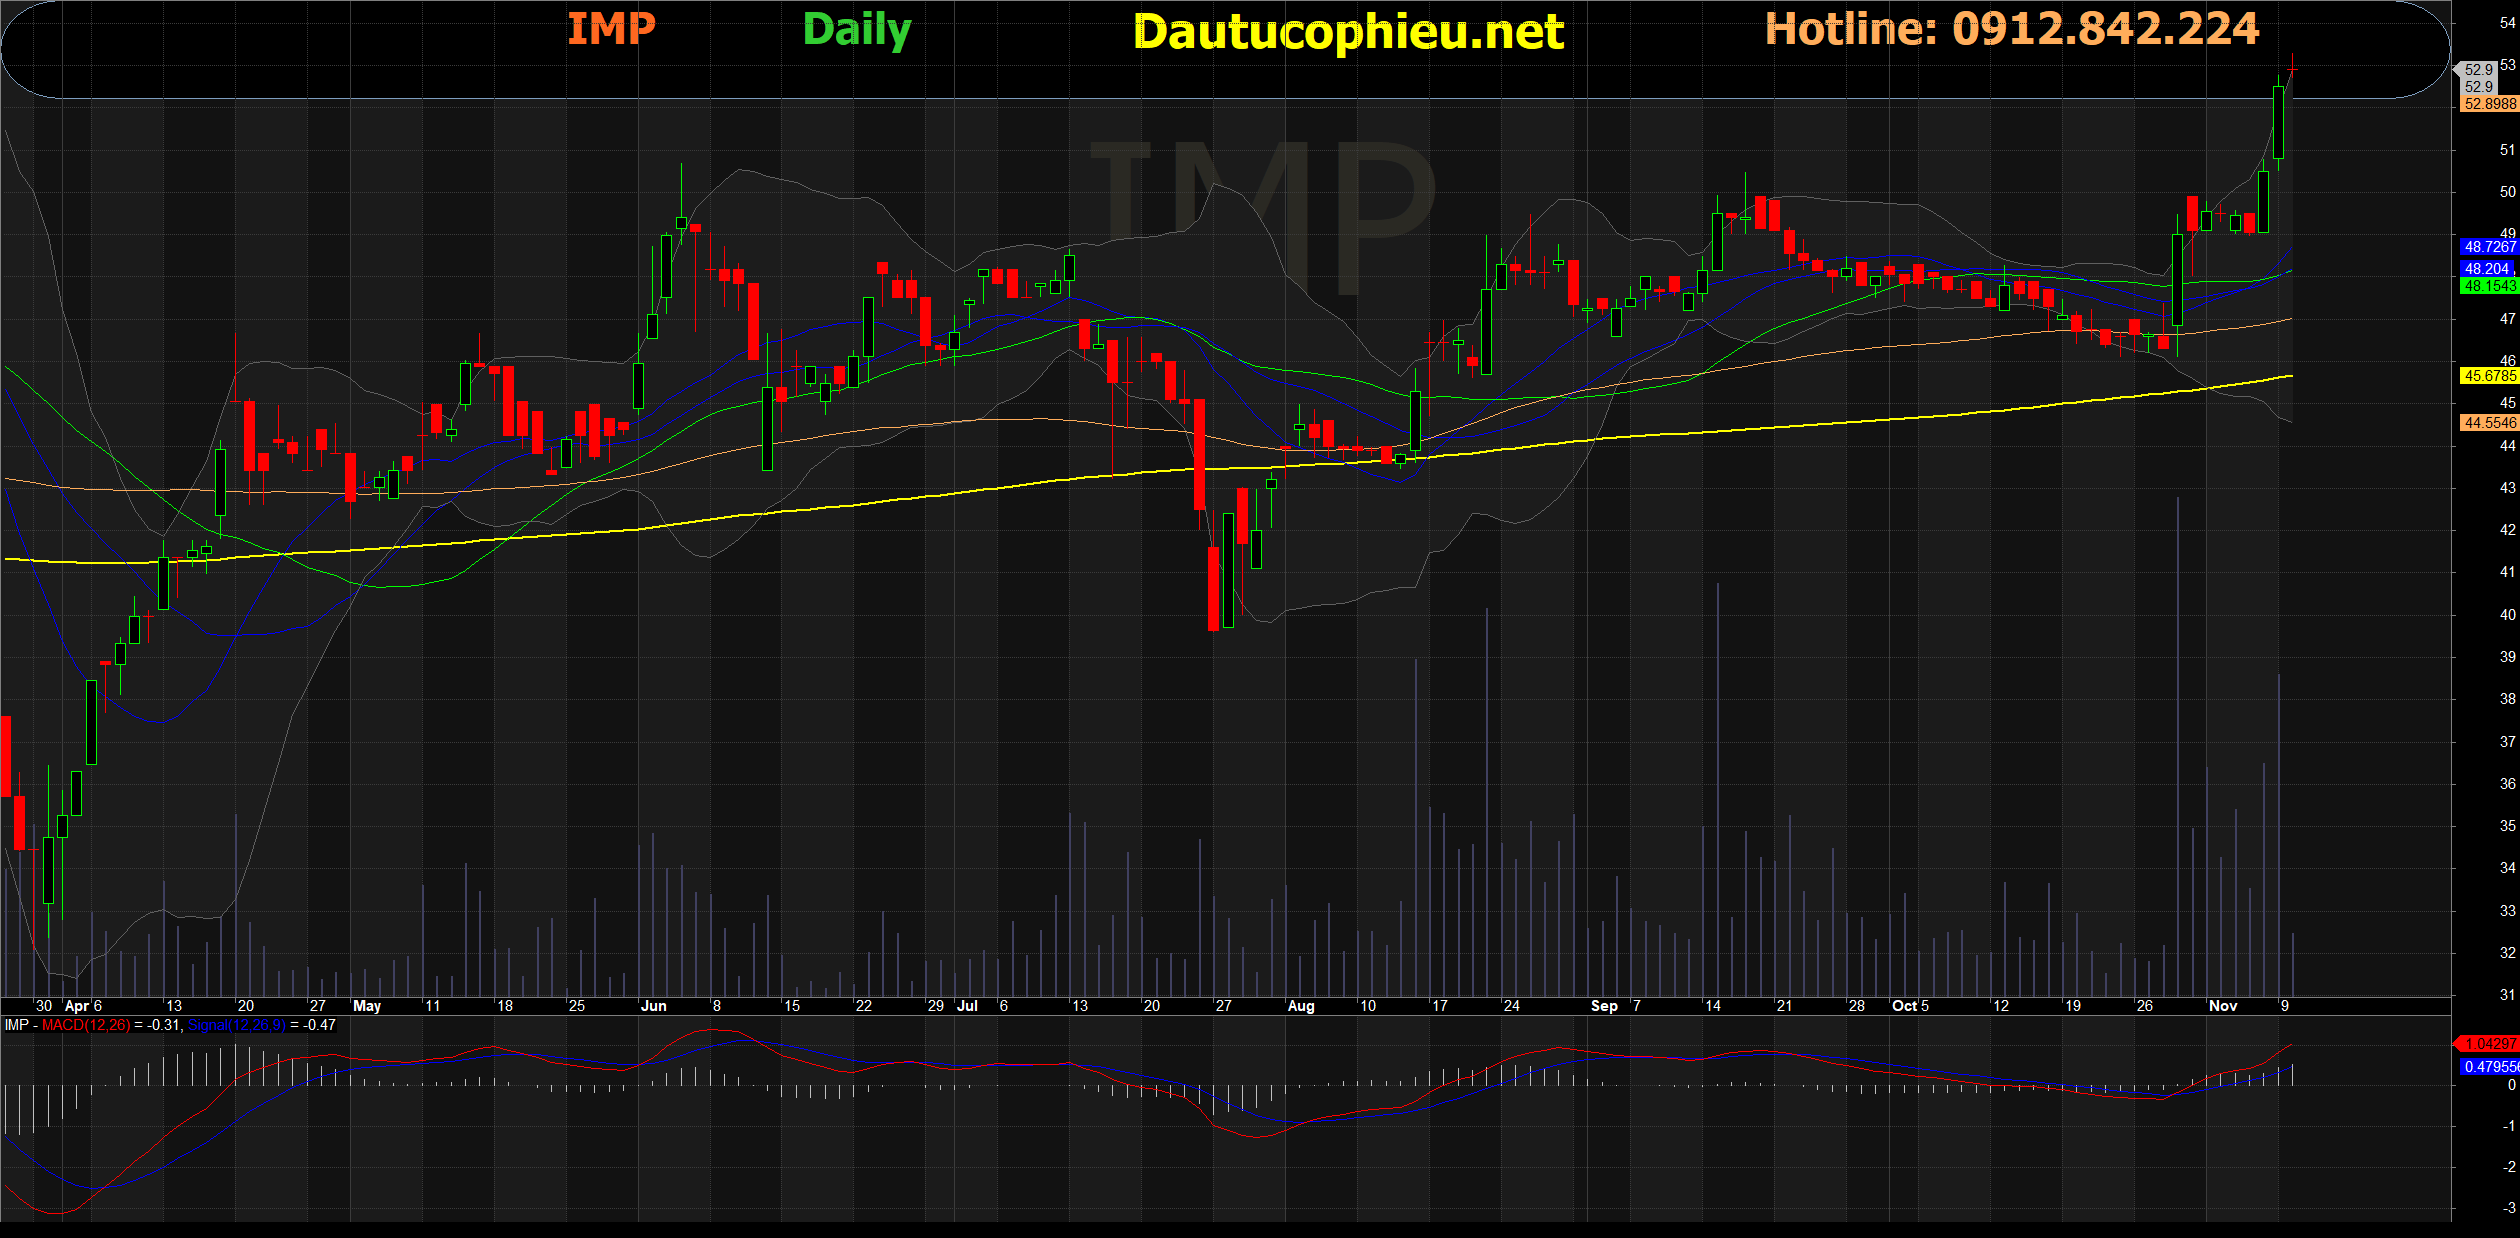Click the red 1.04297 MACD value tag
The width and height of the screenshot is (2520, 1238).
coord(2489,1043)
